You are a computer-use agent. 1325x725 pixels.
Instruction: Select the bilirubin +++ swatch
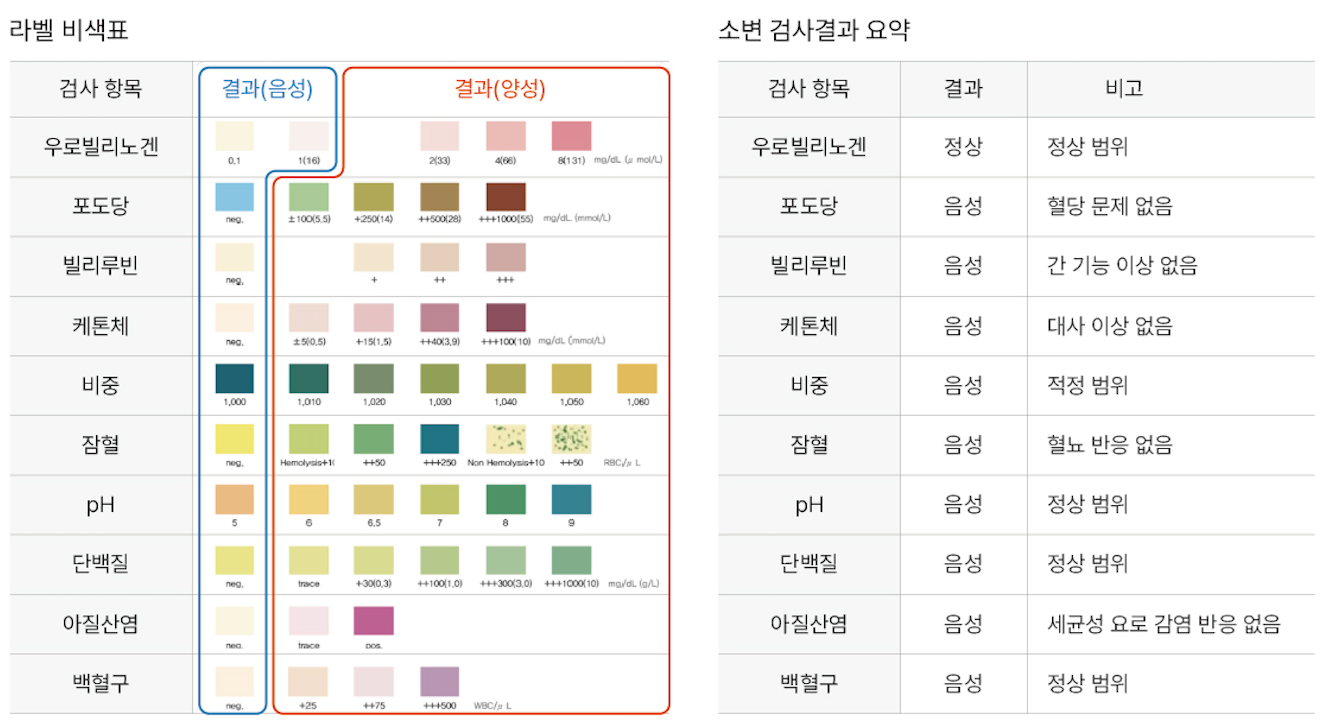click(505, 257)
